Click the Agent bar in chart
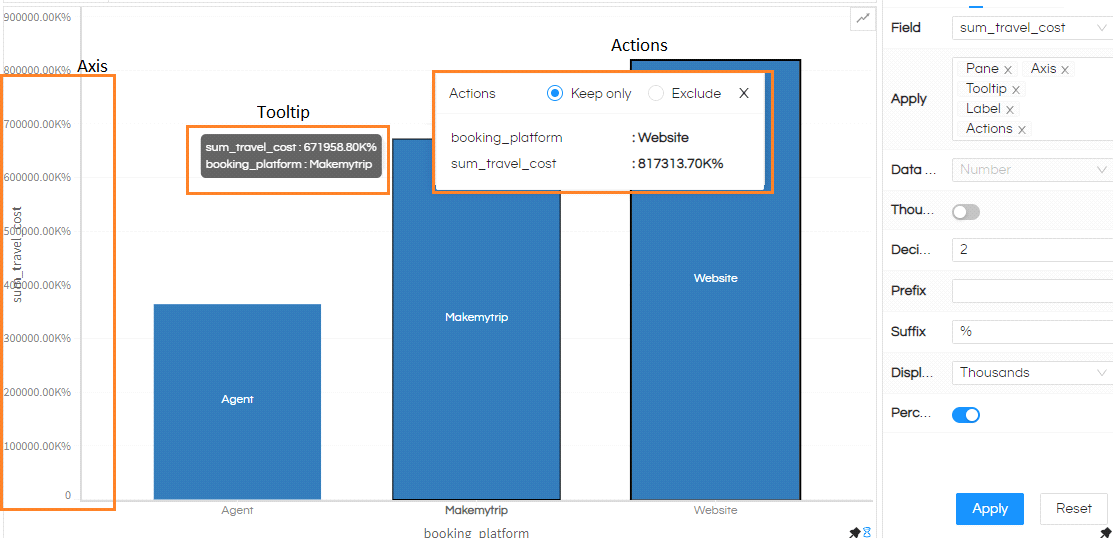Screen dimensions: 1113x538 click(x=237, y=402)
